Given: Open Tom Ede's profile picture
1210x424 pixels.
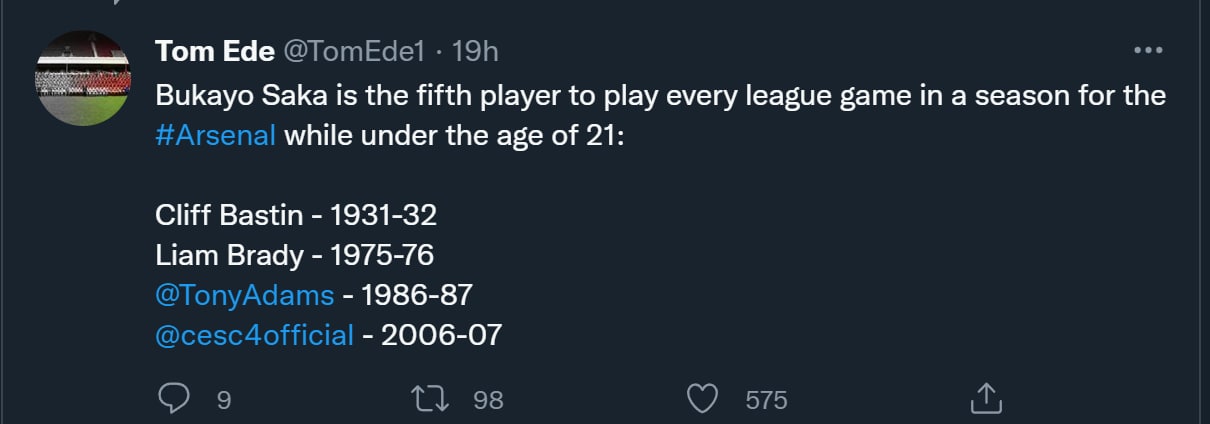Looking at the screenshot, I should click(x=85, y=79).
